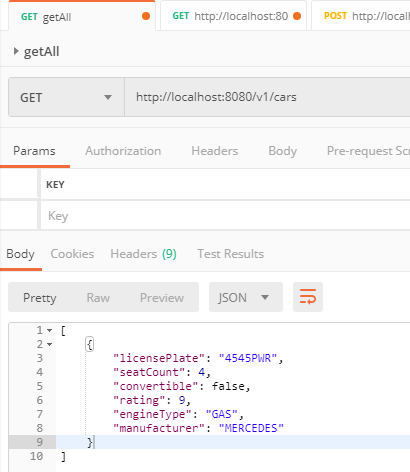This screenshot has height=472, width=410.
Task: Click the "seatCount" key in response
Action: [x=149, y=372]
